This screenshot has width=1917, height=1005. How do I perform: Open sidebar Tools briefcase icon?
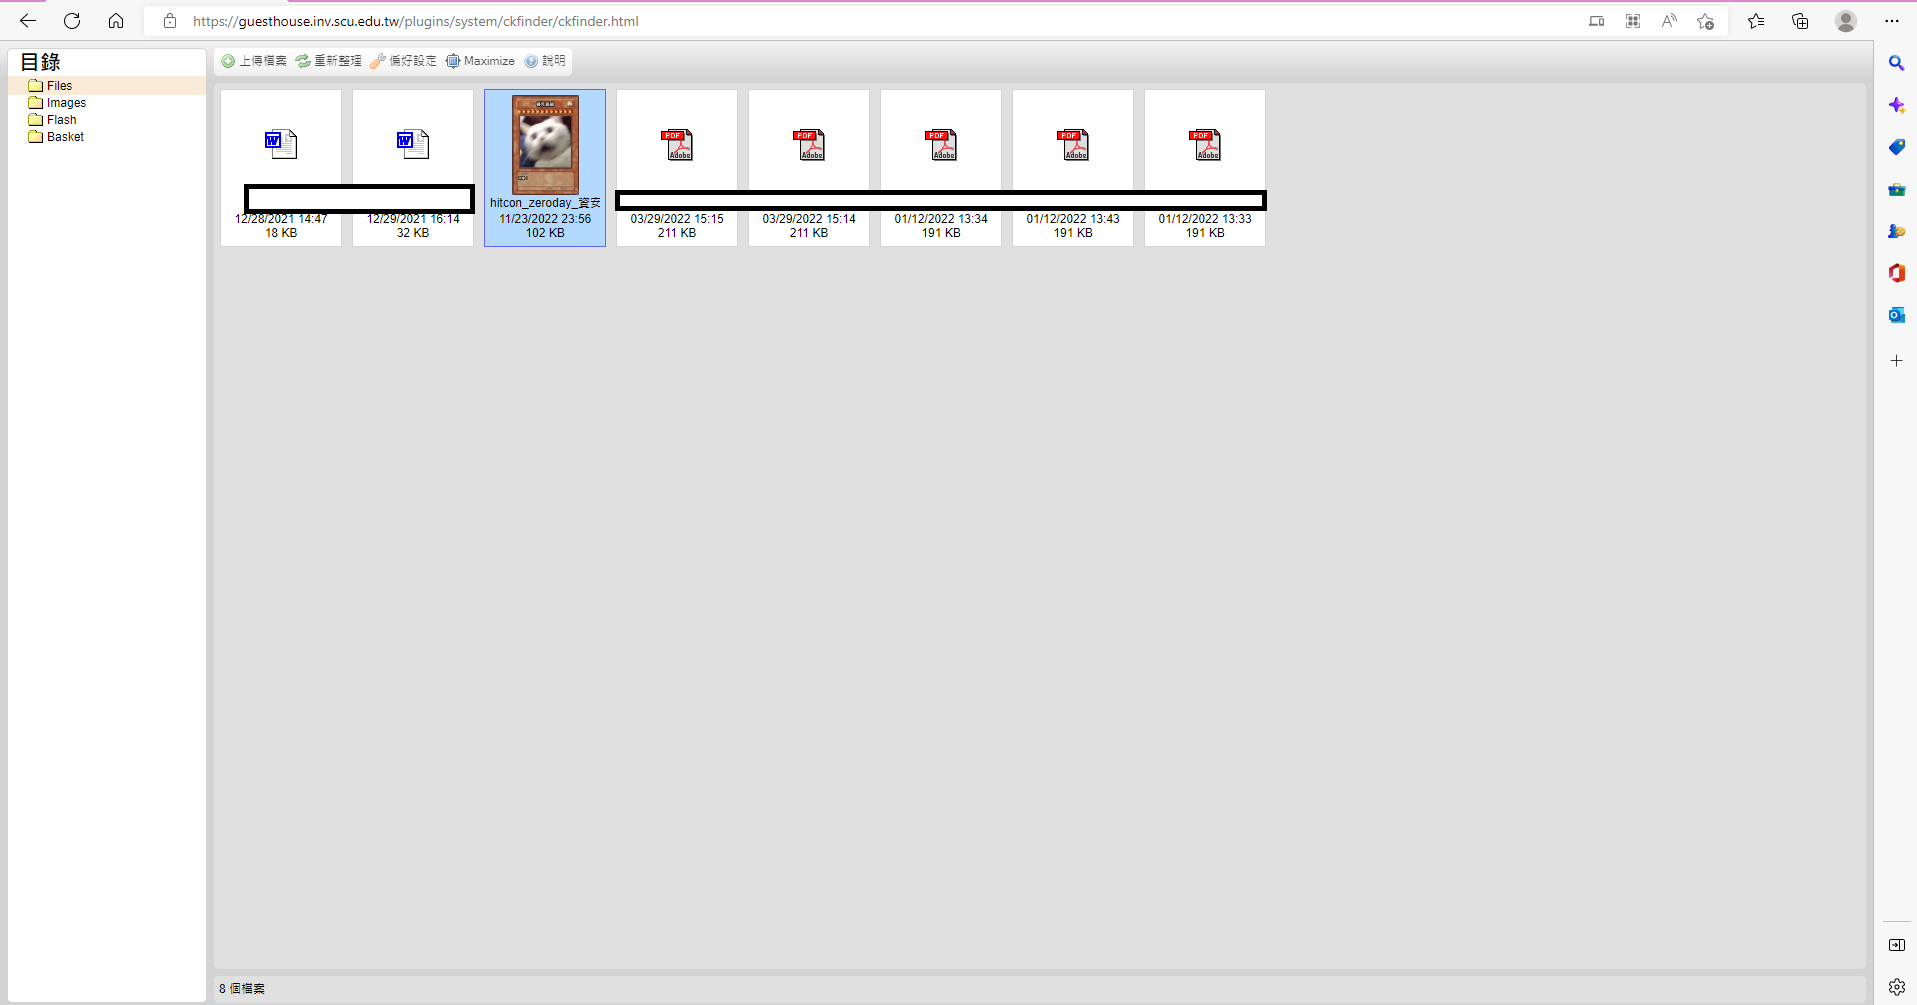pyautogui.click(x=1896, y=189)
